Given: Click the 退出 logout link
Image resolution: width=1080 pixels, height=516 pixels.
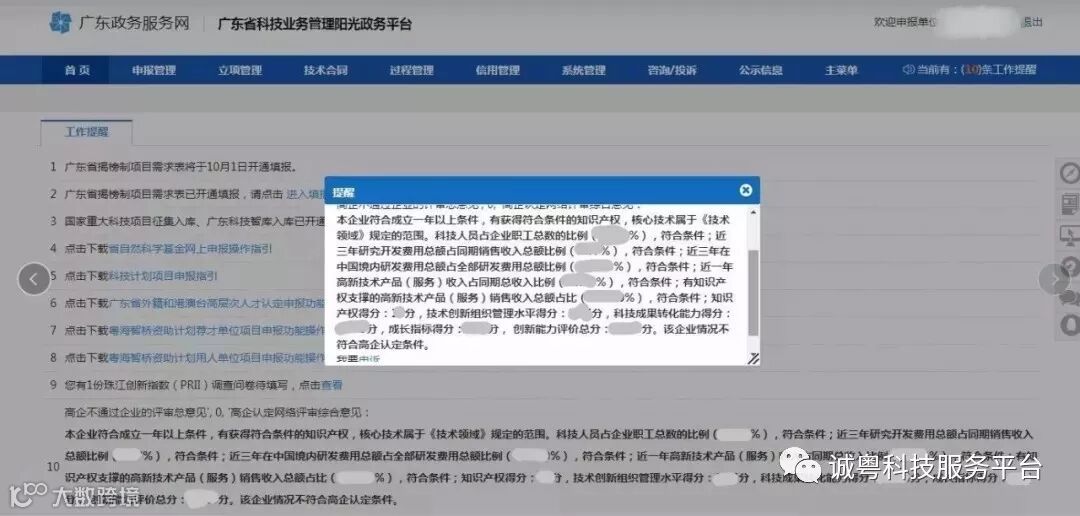Looking at the screenshot, I should [1032, 22].
